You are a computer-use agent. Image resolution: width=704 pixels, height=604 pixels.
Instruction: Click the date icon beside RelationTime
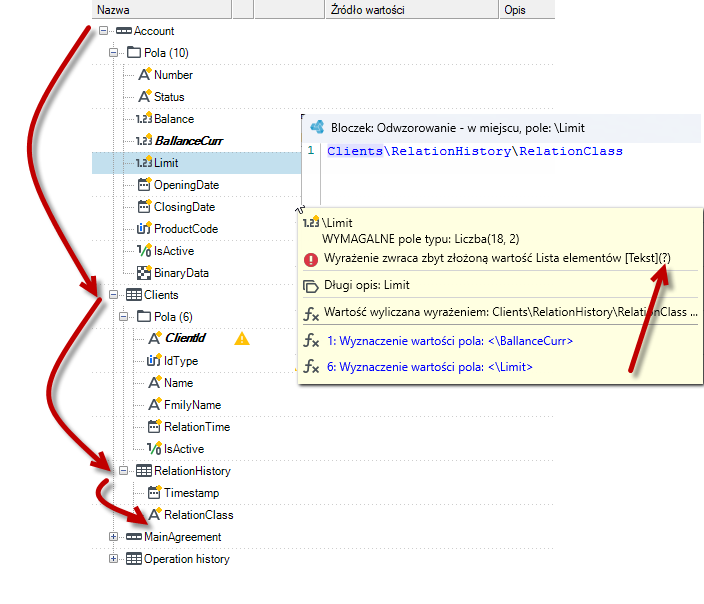click(x=154, y=426)
